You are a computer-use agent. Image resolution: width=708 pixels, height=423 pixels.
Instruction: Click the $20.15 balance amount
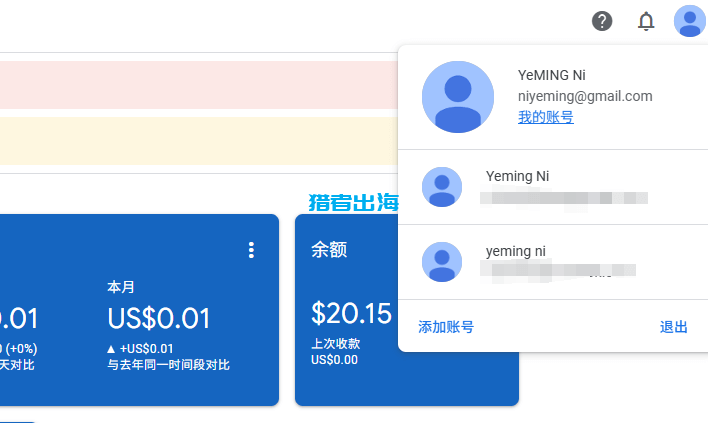tap(351, 314)
